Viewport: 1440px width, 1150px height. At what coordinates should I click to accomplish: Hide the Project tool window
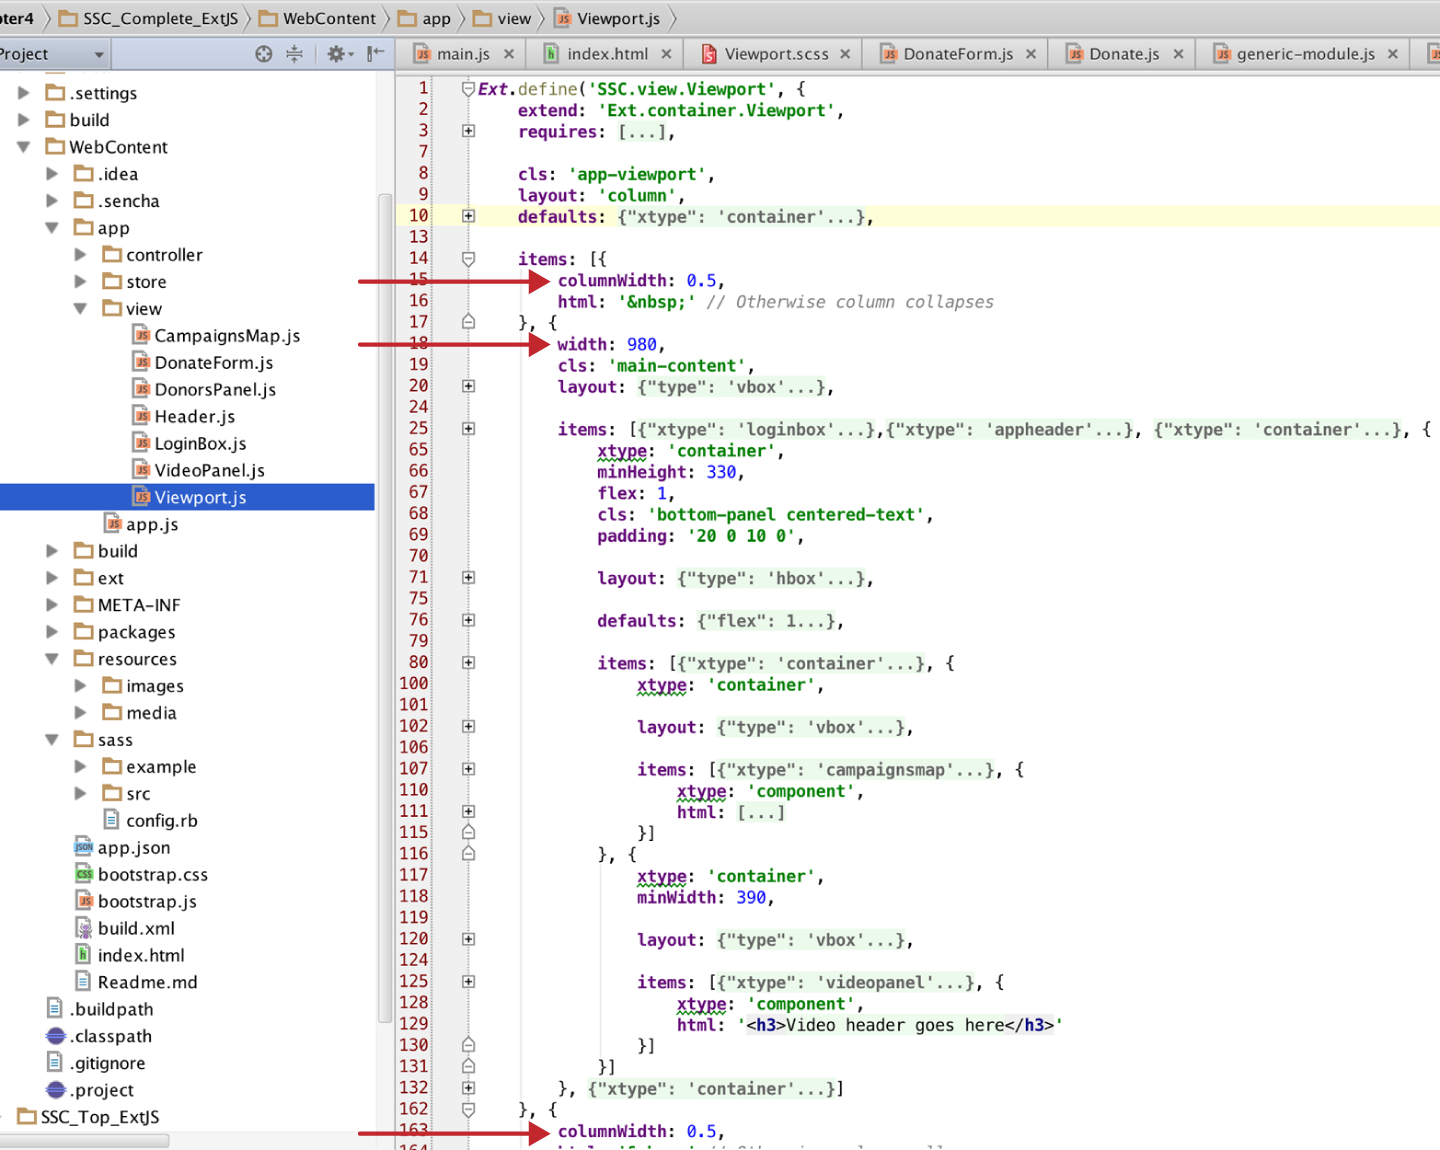375,54
